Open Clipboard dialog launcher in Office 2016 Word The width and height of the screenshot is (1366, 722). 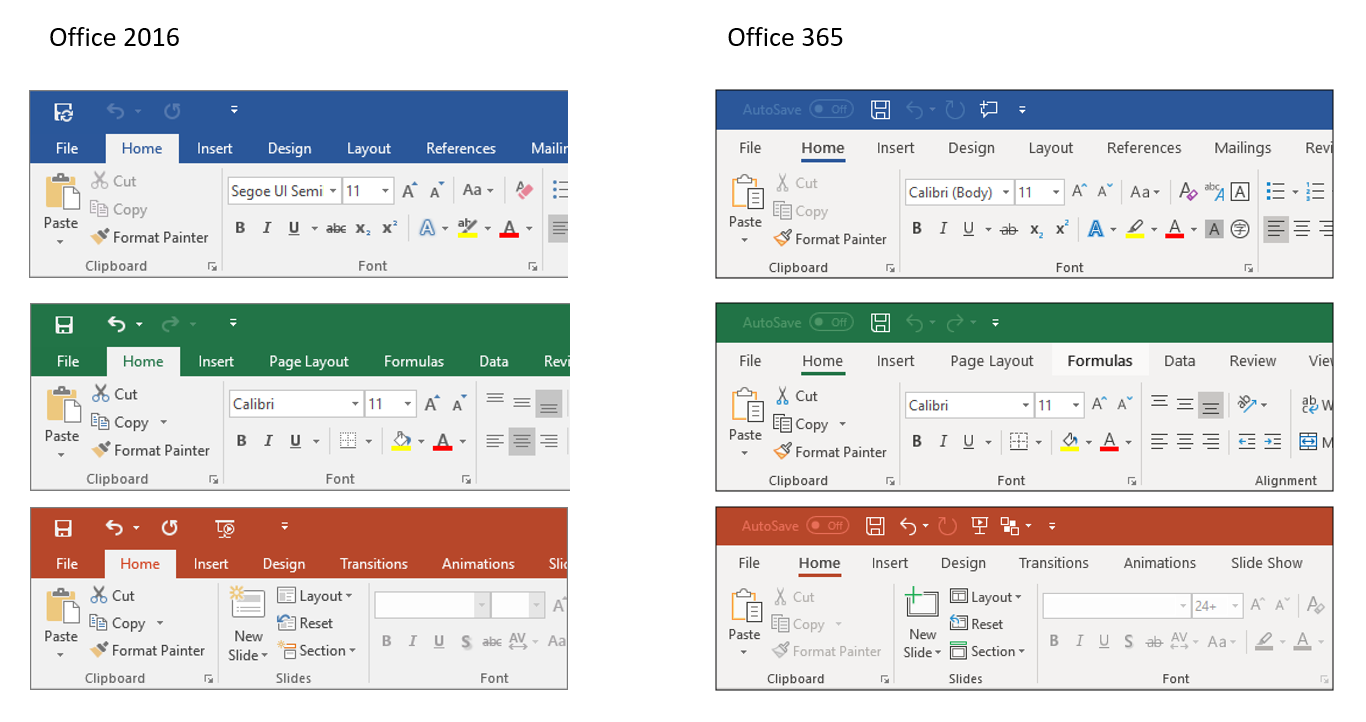click(x=212, y=267)
